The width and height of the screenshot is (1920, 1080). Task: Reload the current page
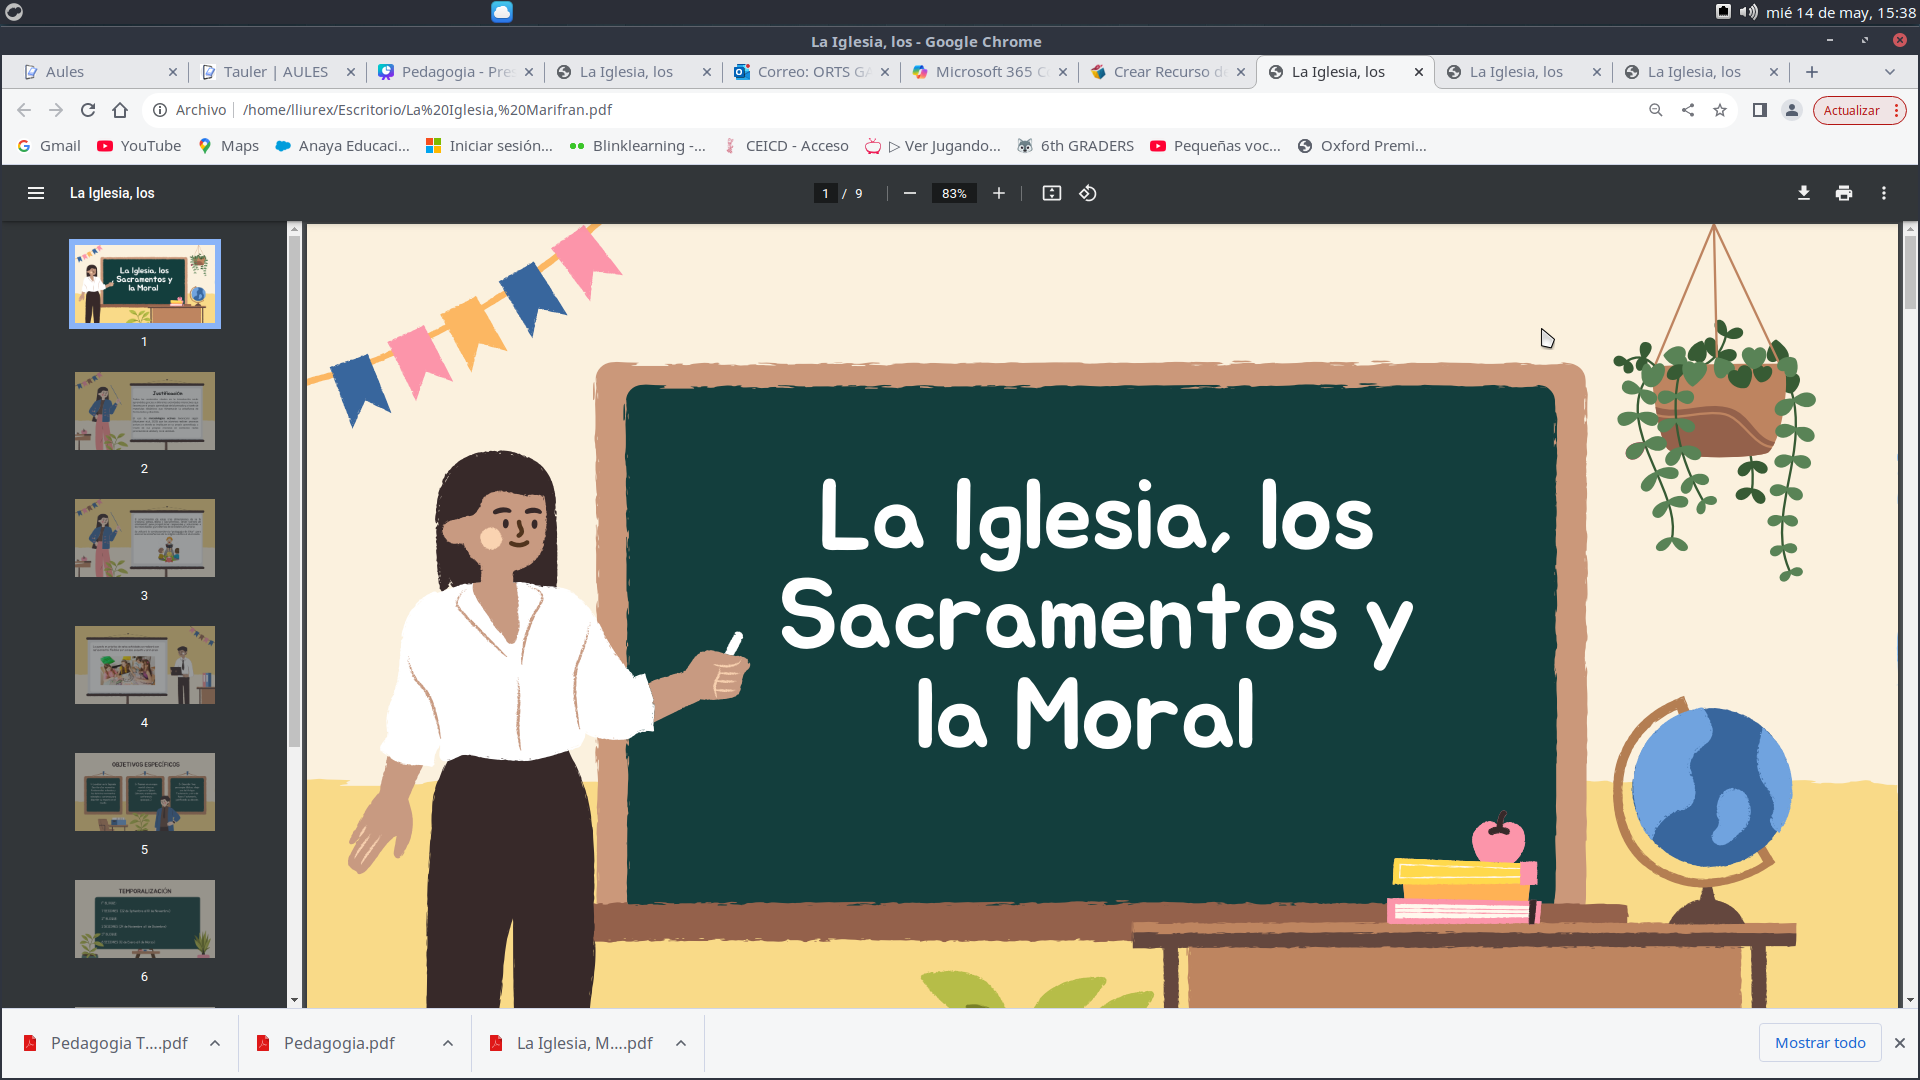click(88, 110)
